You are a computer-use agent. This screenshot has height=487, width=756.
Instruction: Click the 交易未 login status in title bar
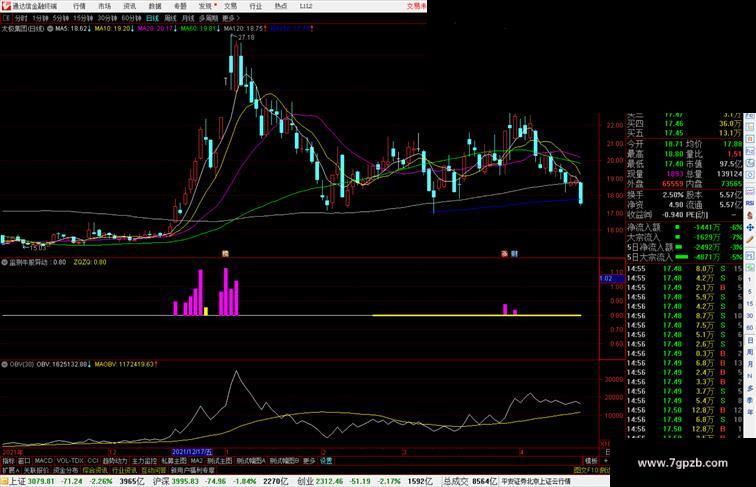(x=417, y=6)
